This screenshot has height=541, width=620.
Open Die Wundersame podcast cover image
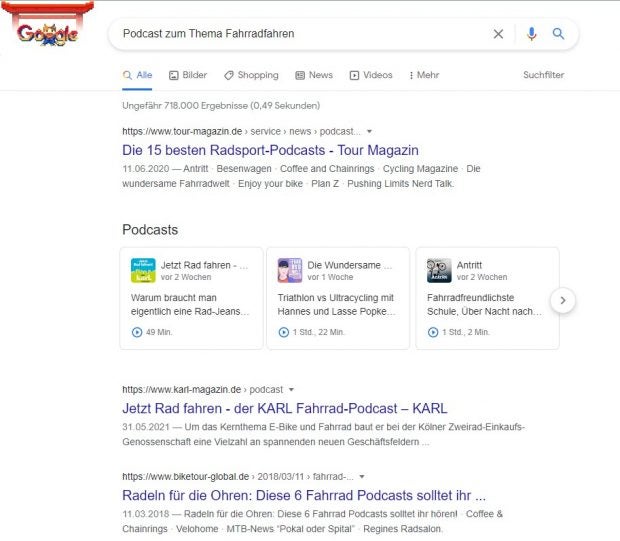[x=290, y=270]
